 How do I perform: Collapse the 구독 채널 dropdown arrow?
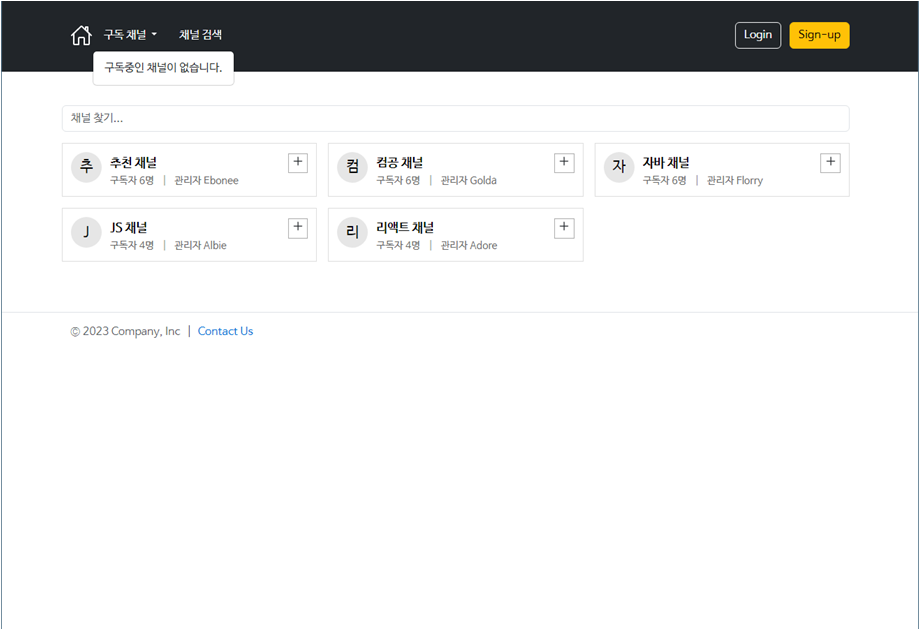[x=153, y=34]
